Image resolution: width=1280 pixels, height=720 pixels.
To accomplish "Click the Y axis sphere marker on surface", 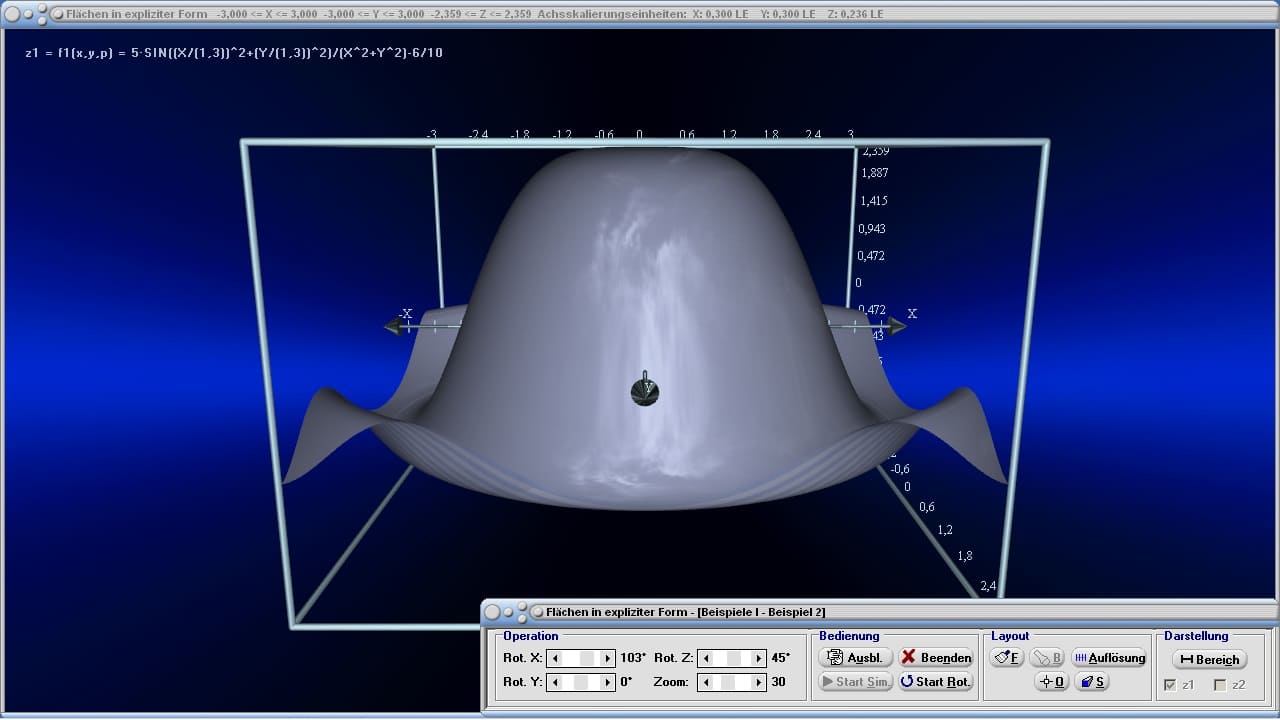I will click(x=645, y=391).
